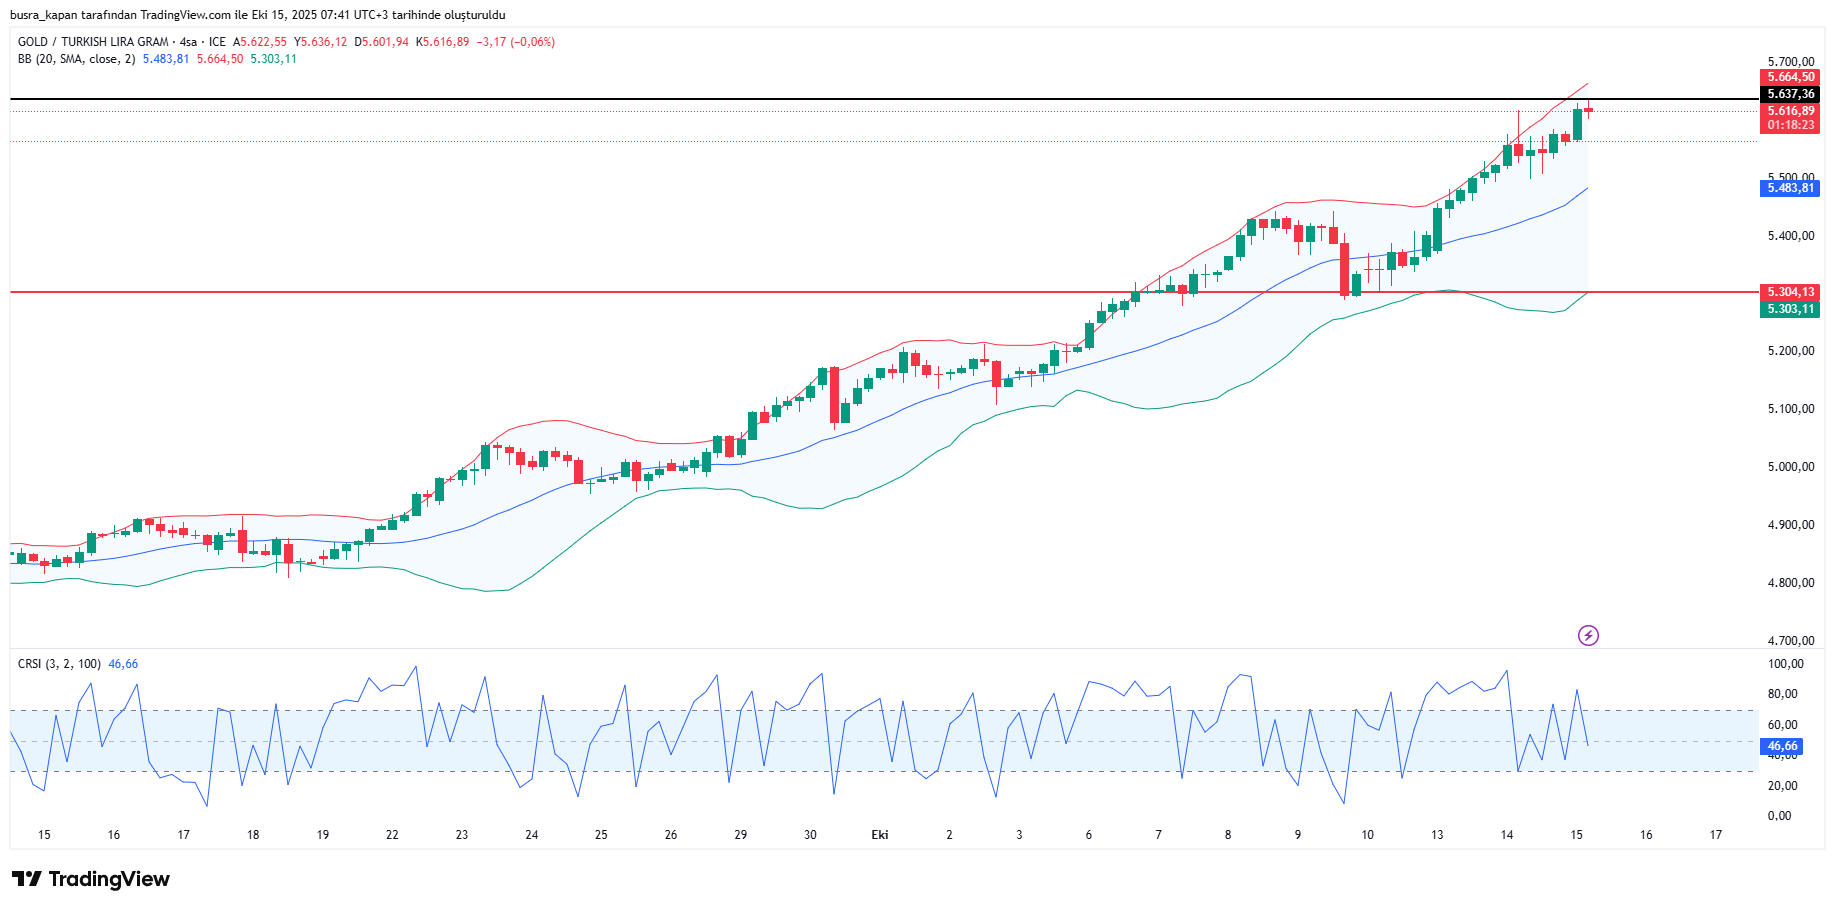Click the current price label 5.616,89
This screenshot has height=909, width=1835.
click(x=1789, y=111)
